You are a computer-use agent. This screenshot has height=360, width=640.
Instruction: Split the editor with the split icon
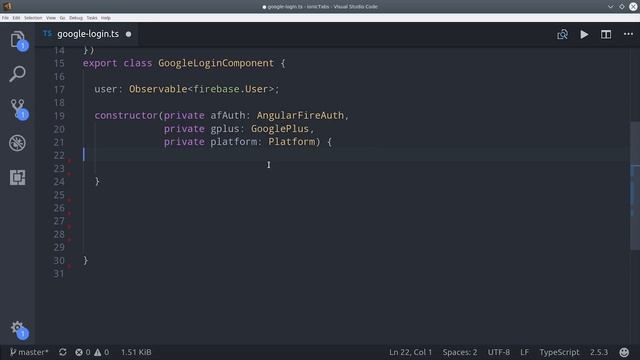tap(606, 34)
